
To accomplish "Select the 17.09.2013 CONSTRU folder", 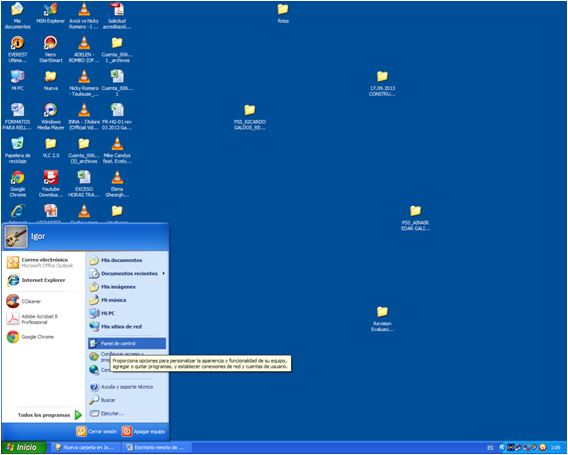I will 382,83.
